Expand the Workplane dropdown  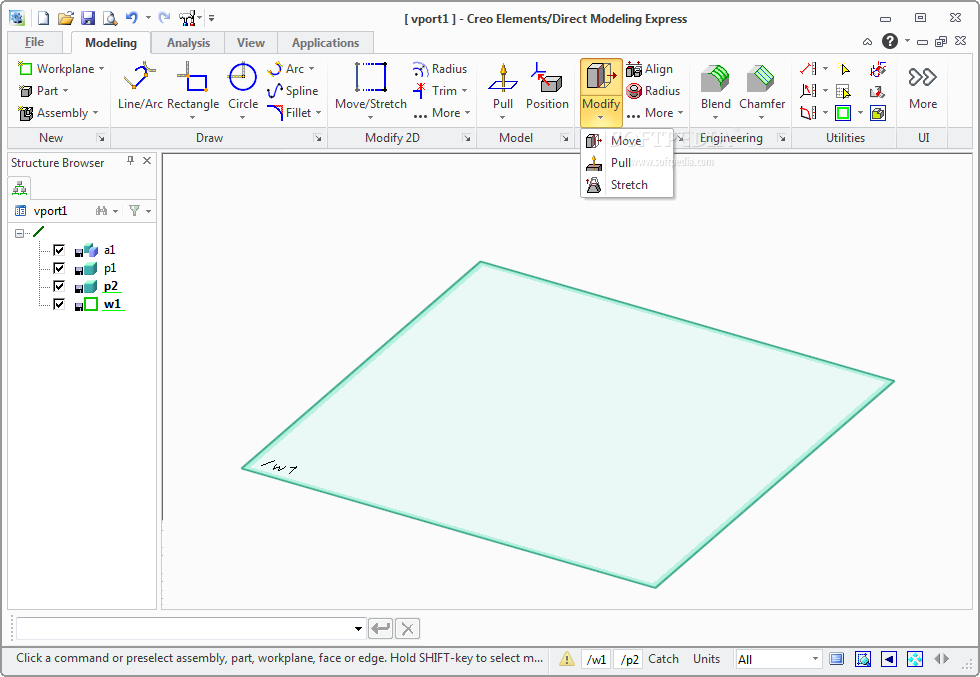(x=101, y=69)
